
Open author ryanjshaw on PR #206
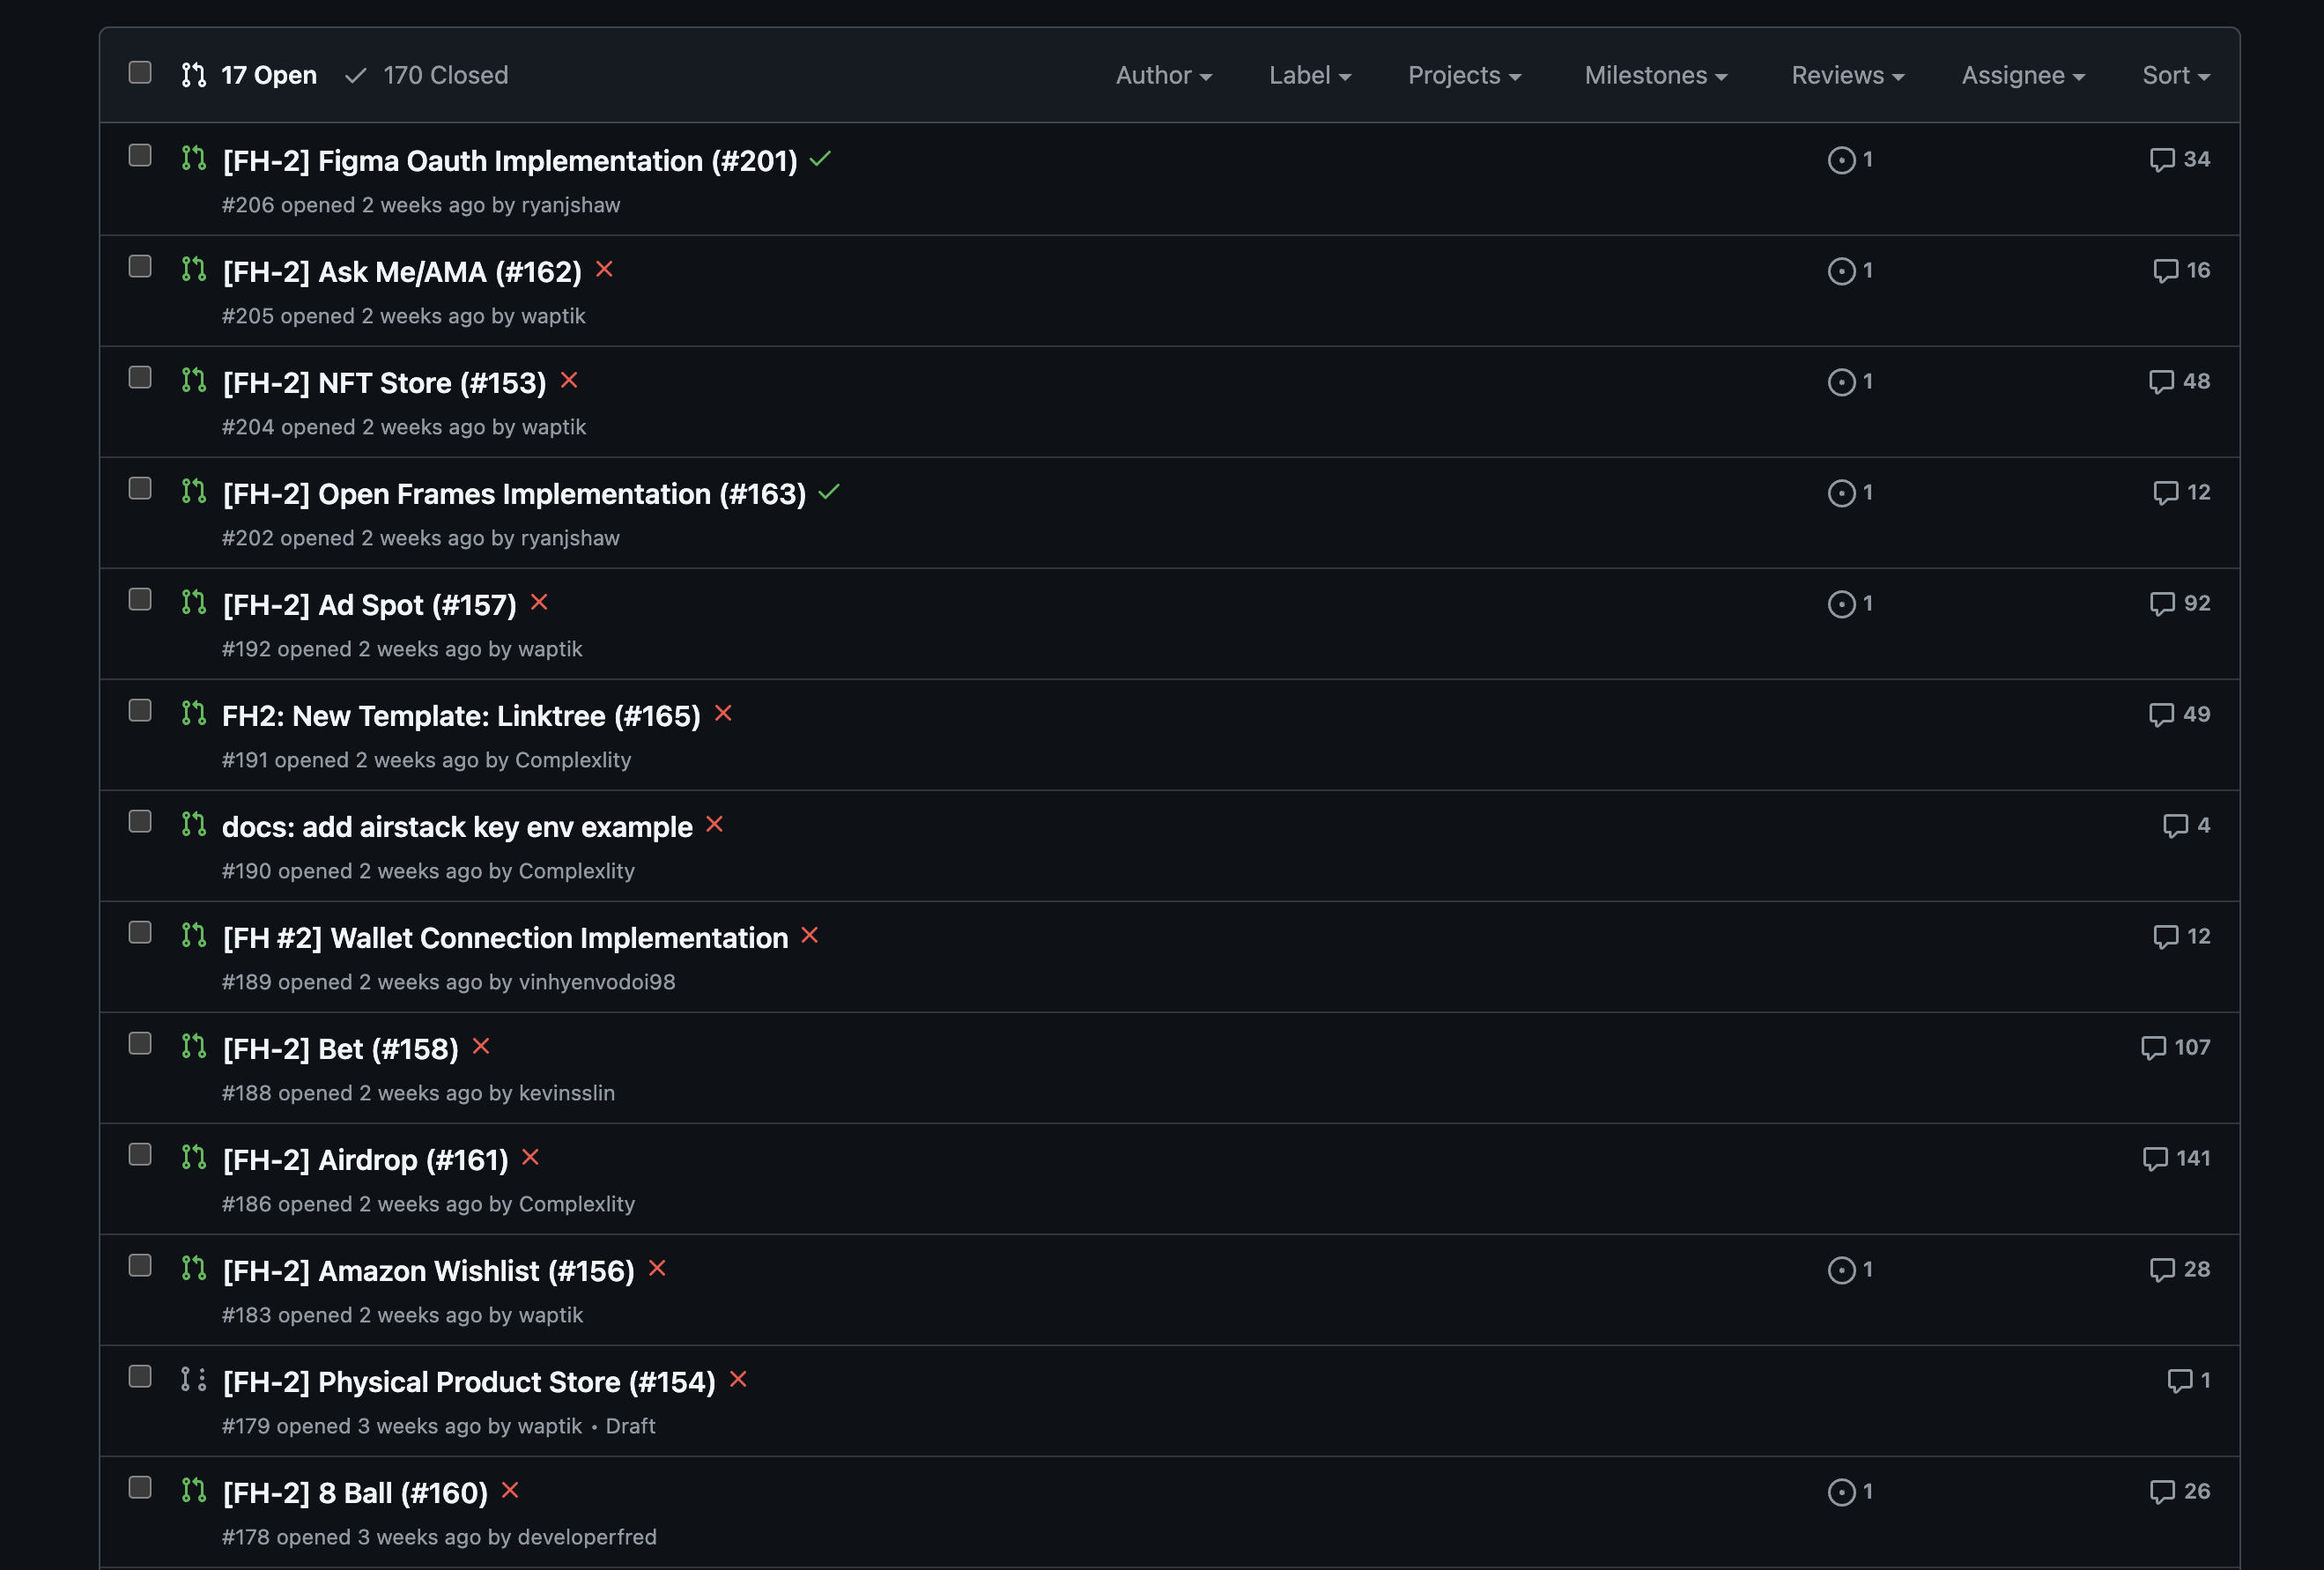pos(571,205)
